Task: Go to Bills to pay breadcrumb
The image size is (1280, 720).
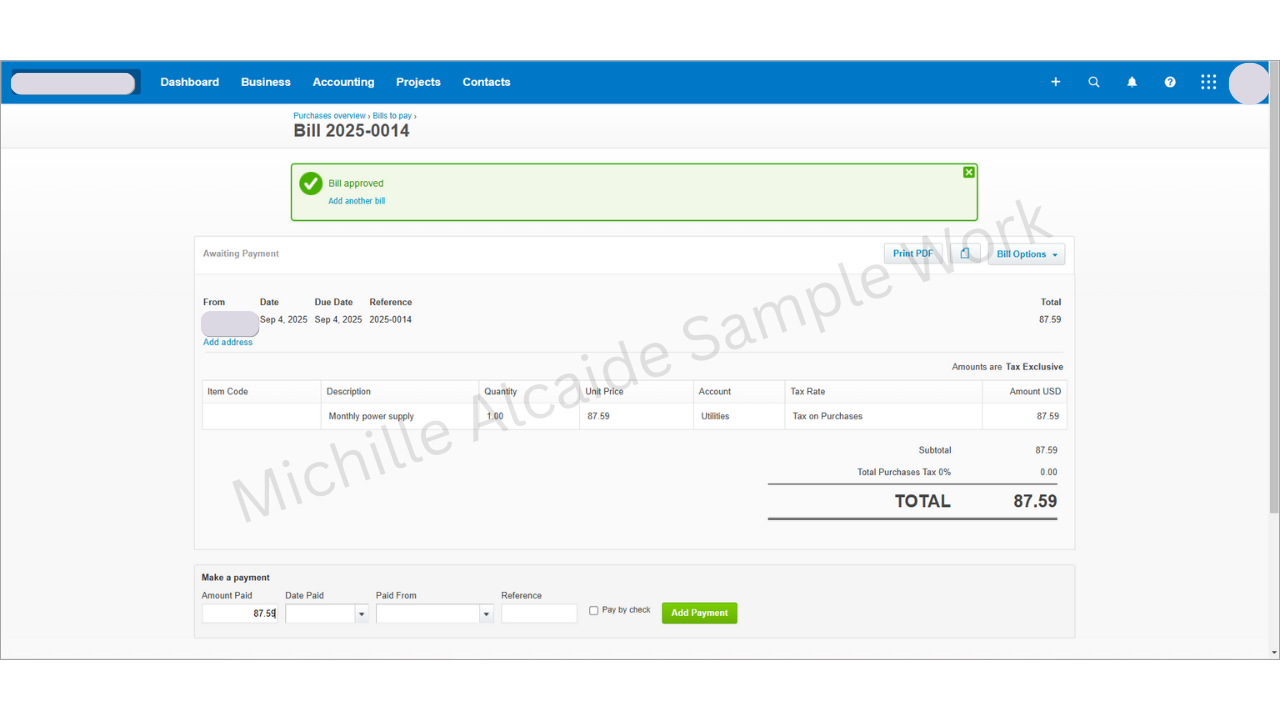Action: coord(392,116)
